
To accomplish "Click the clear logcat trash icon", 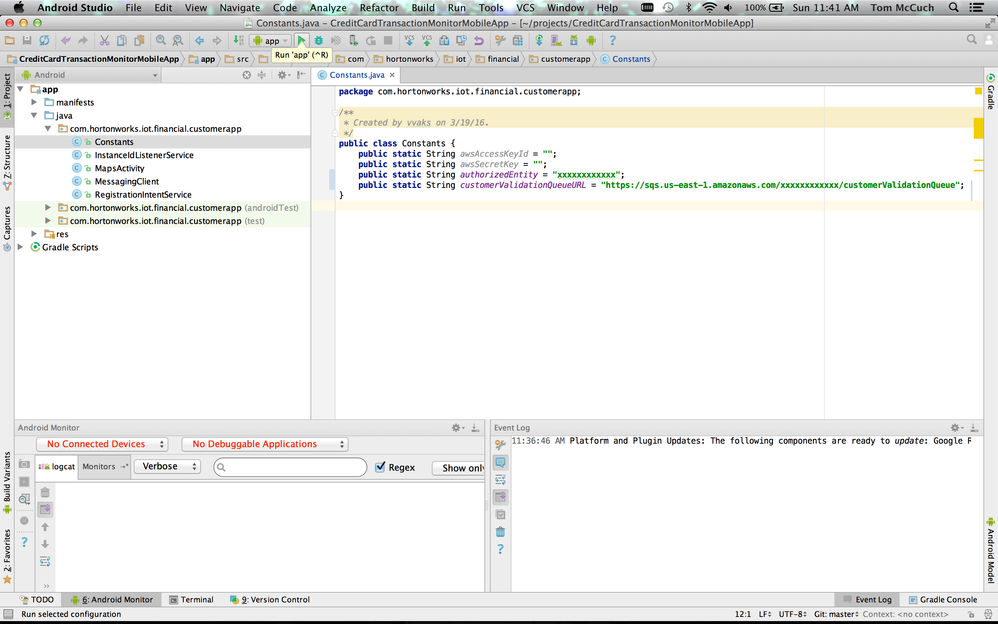I will click(45, 492).
